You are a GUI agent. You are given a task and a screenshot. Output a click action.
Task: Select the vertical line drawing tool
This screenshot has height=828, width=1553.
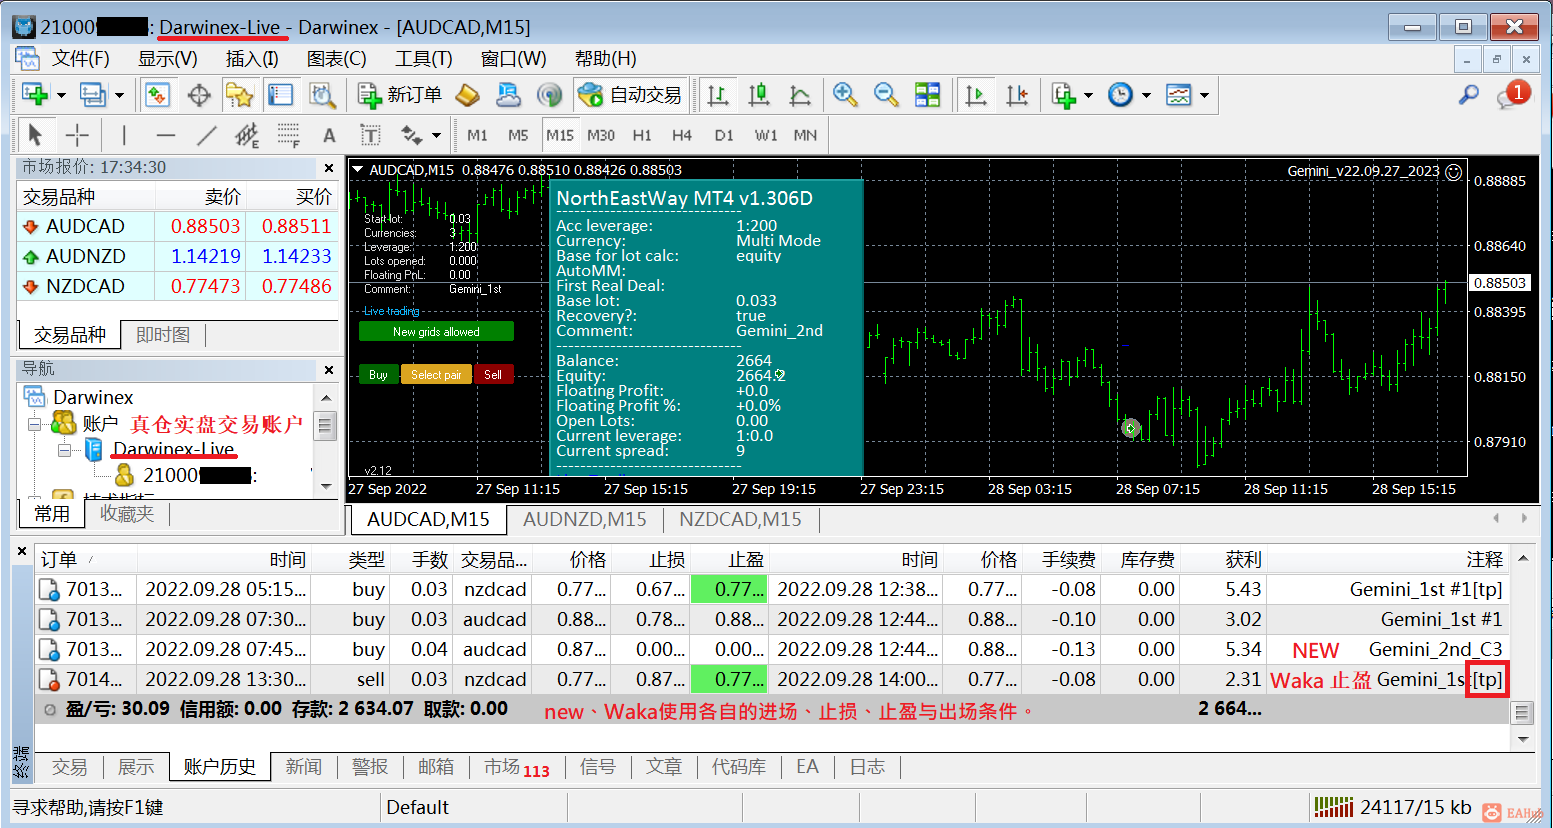tap(124, 135)
